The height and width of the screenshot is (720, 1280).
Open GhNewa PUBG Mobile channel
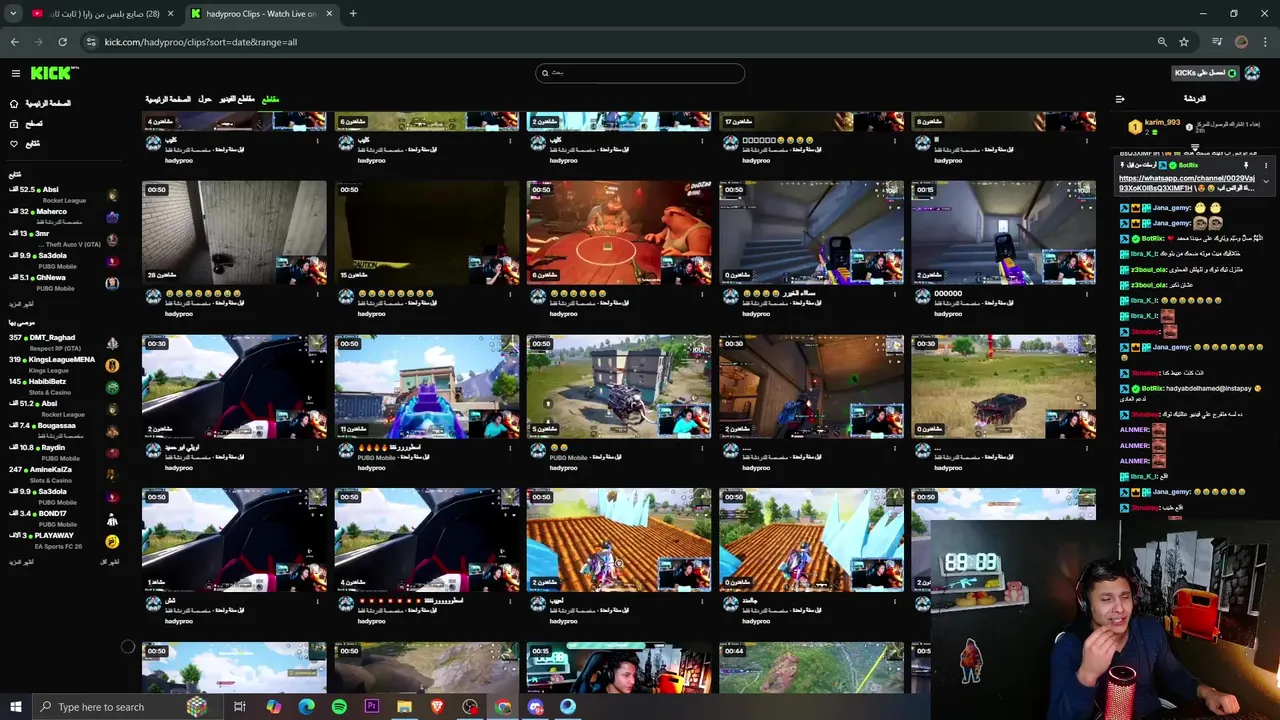tap(62, 282)
